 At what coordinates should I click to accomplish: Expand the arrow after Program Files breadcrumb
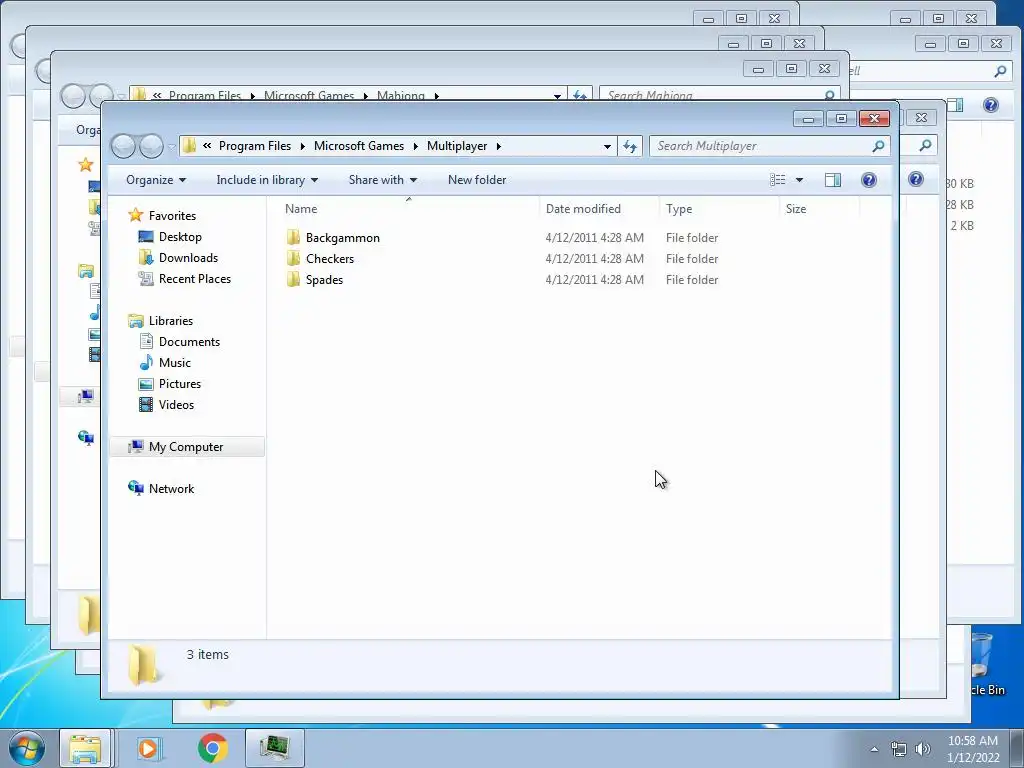click(x=302, y=146)
